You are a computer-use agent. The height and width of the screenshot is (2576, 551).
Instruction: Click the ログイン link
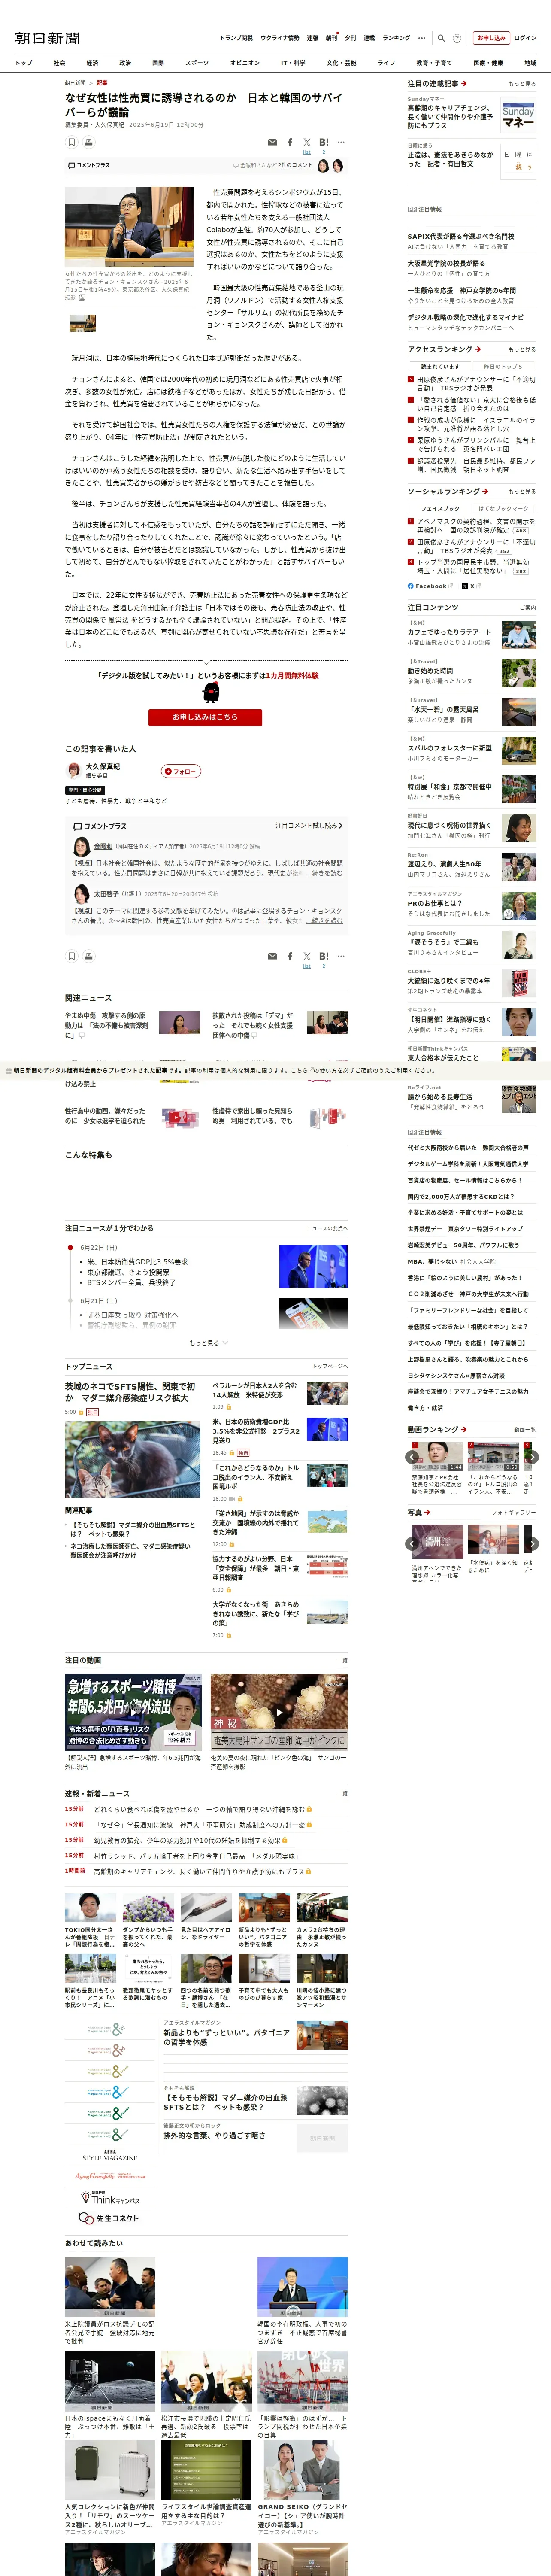525,38
